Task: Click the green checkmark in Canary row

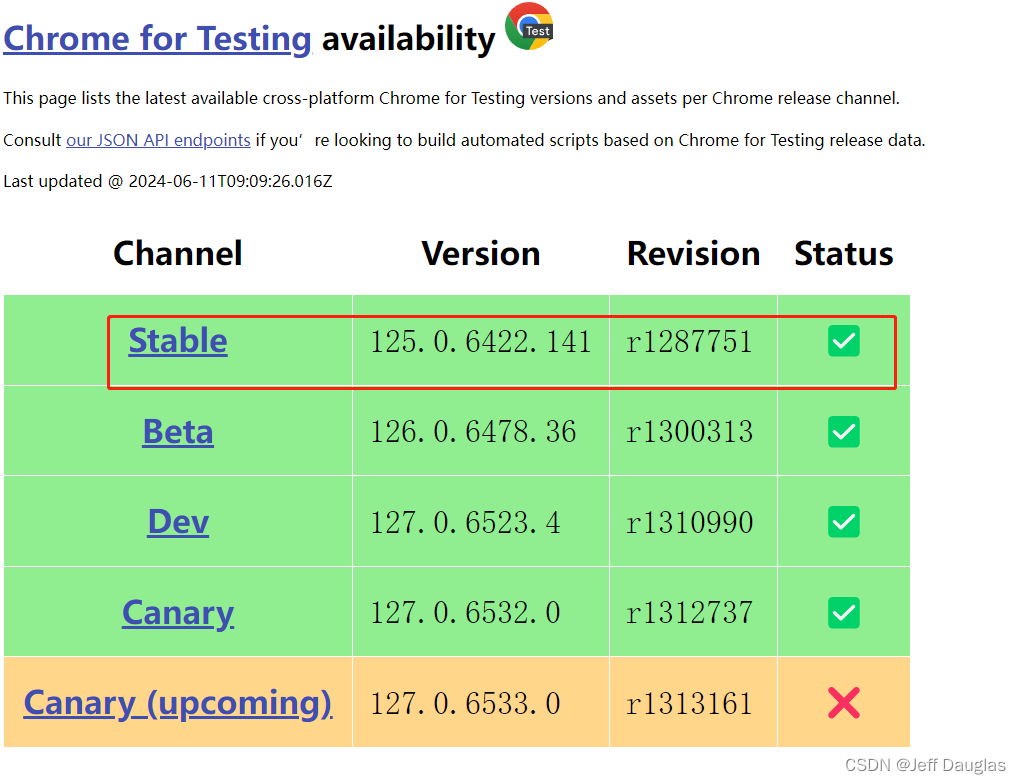Action: pos(844,613)
